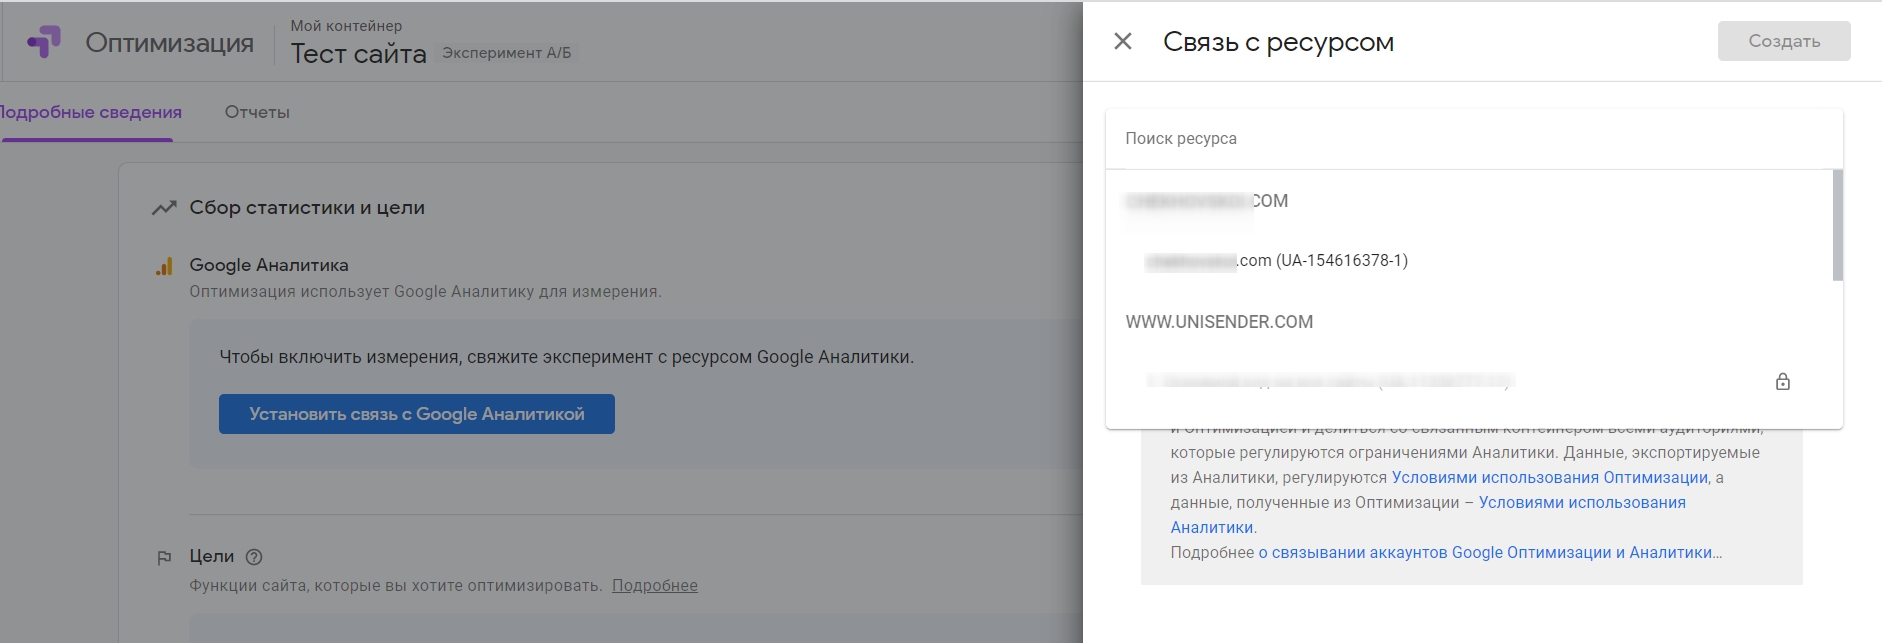Click the 'Эксперимент А/Б' label

click(x=507, y=53)
